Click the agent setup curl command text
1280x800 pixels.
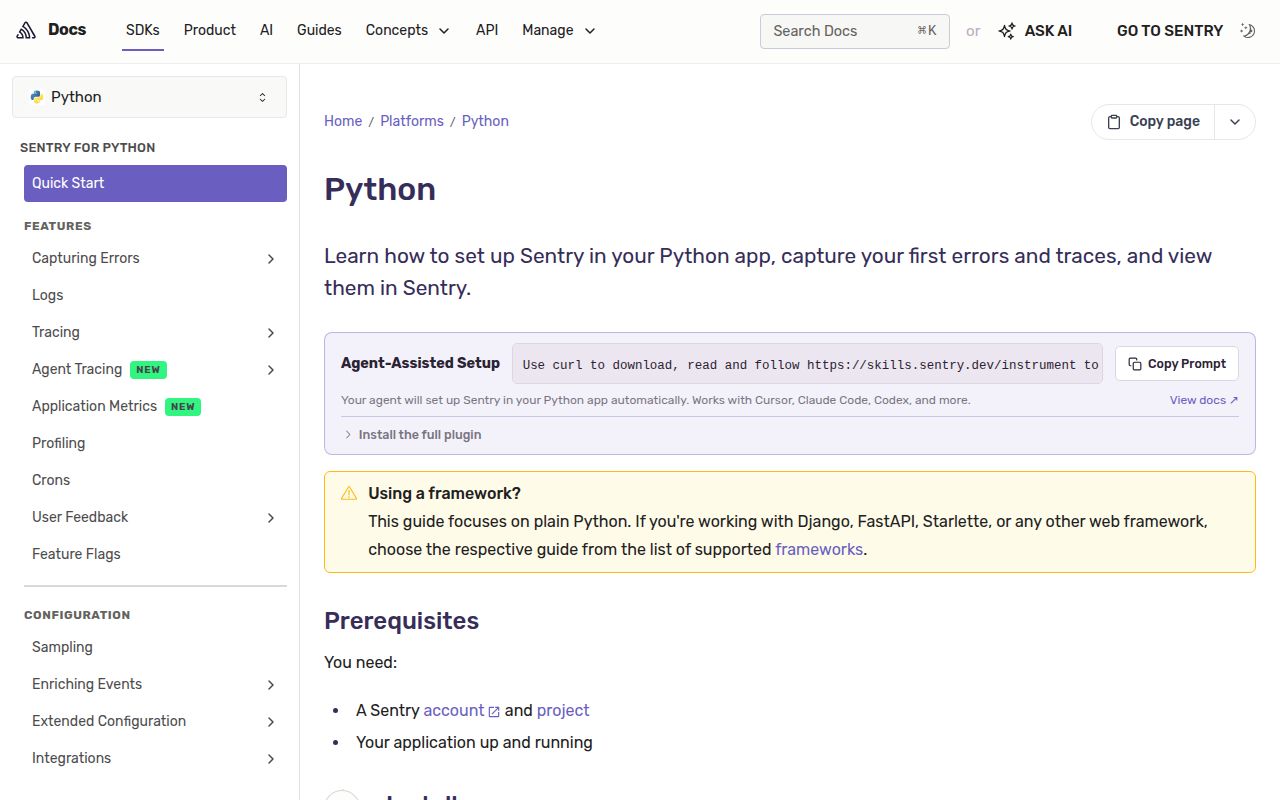808,364
